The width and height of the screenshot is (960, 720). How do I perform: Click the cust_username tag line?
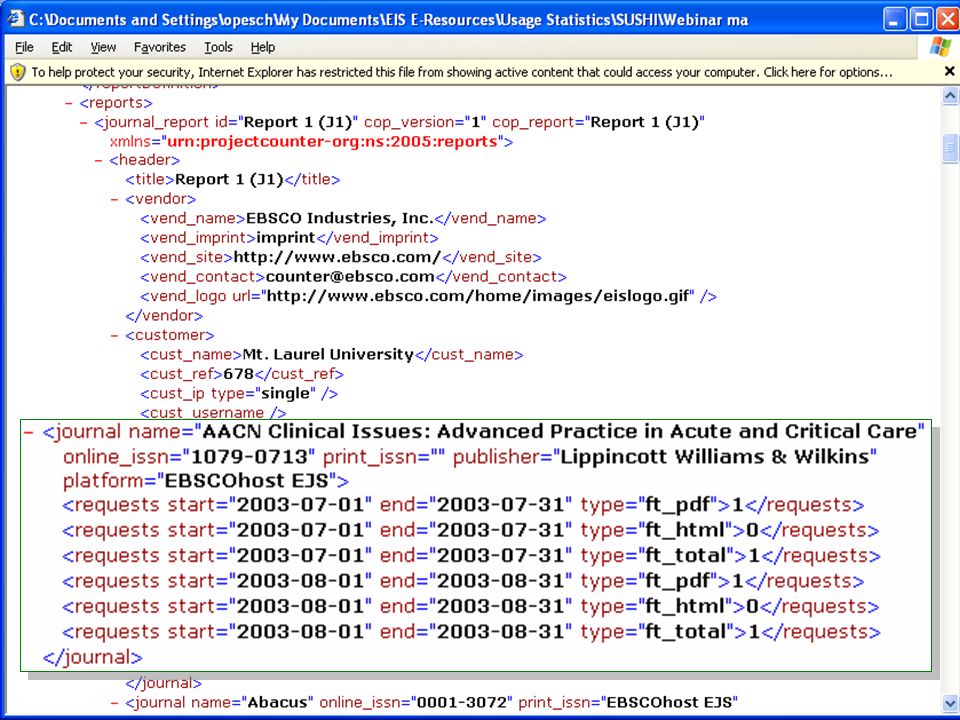pos(213,413)
